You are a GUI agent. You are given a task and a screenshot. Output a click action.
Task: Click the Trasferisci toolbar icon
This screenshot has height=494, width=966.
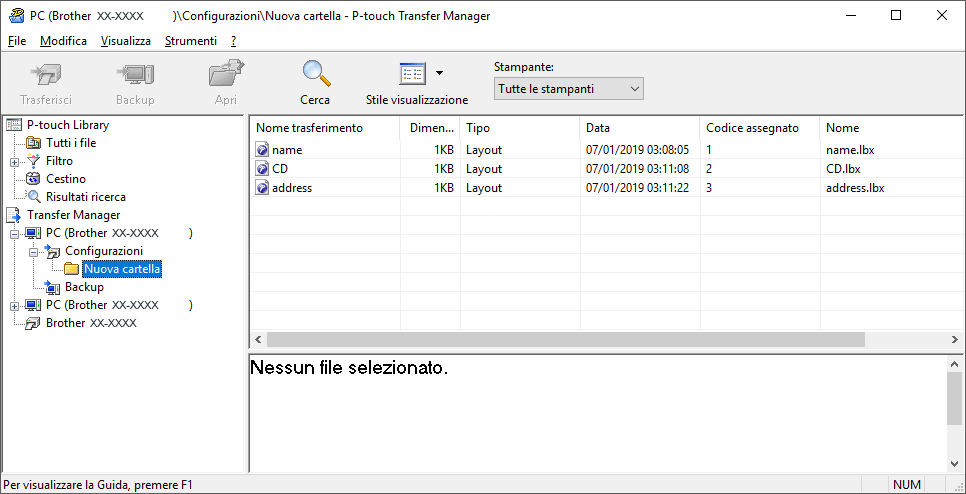[x=46, y=75]
